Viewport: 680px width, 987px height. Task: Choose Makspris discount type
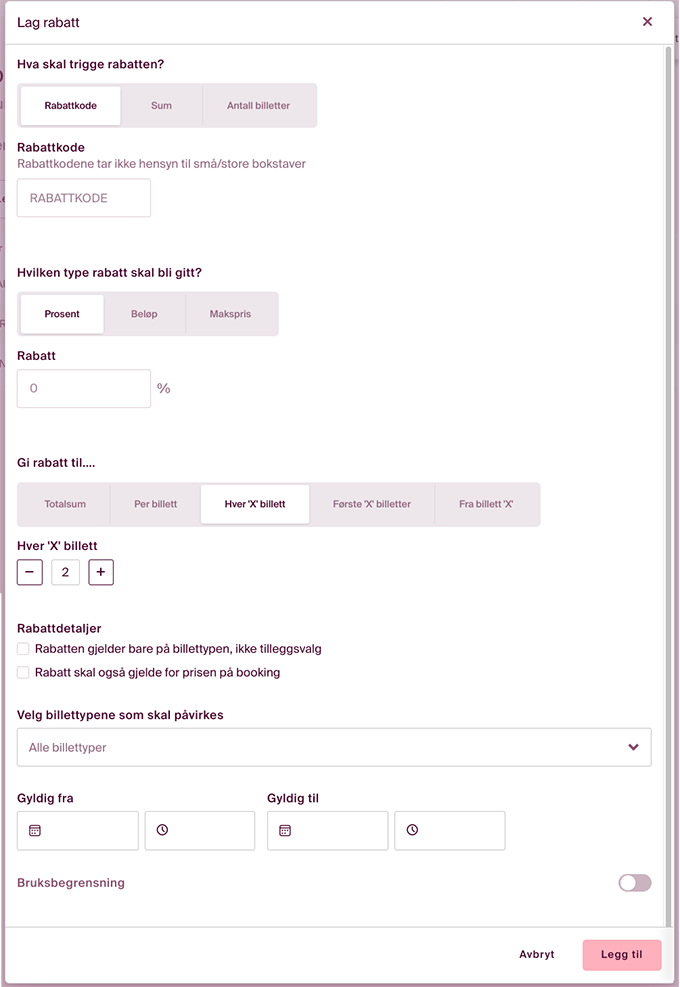(230, 314)
